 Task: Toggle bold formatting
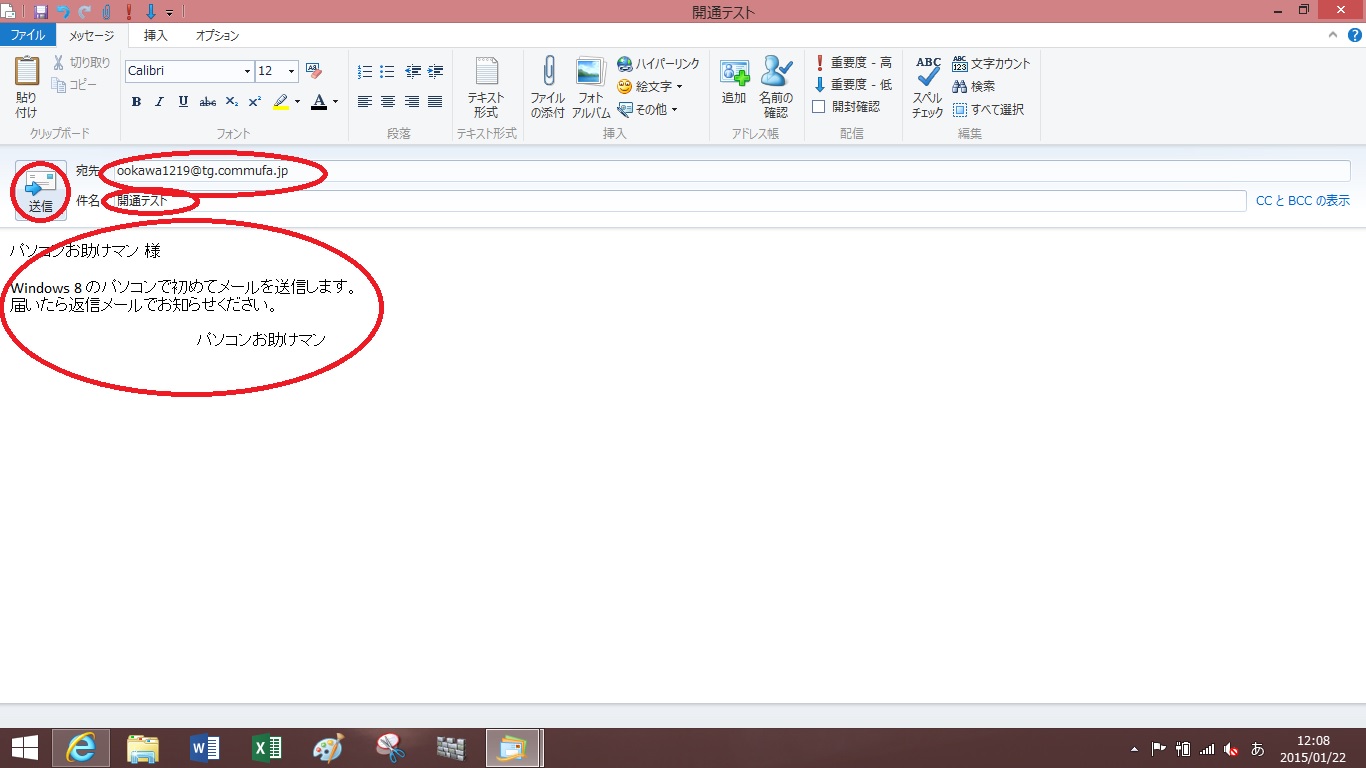pos(136,101)
